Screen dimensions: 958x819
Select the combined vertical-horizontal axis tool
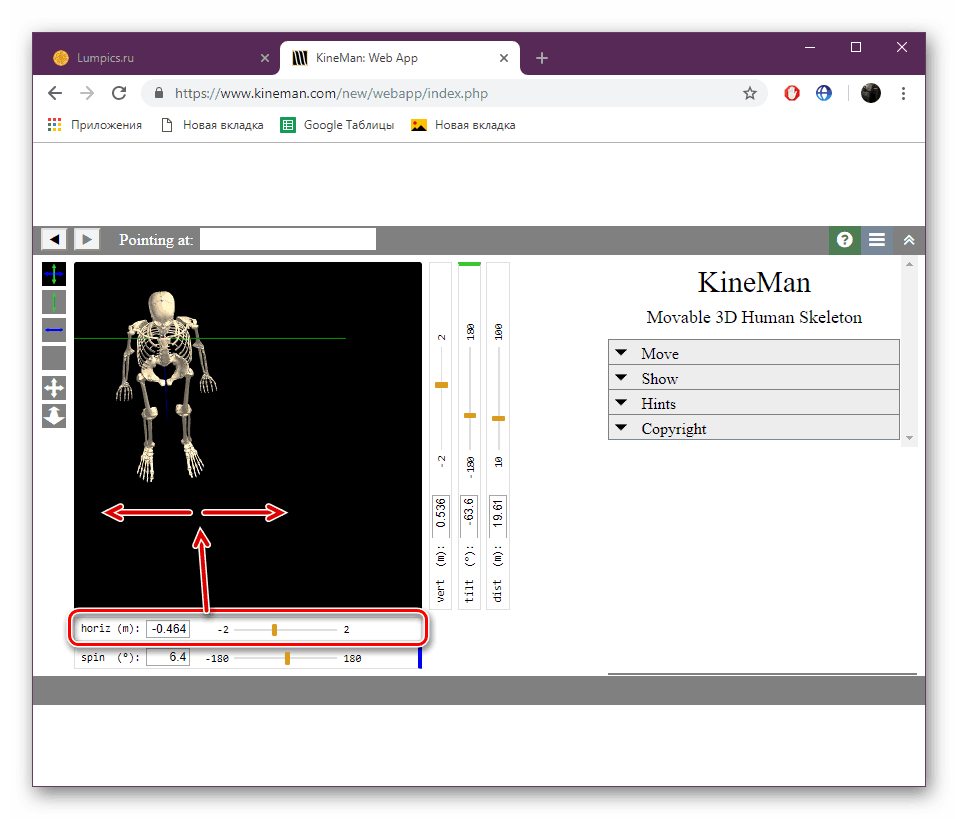tap(54, 274)
